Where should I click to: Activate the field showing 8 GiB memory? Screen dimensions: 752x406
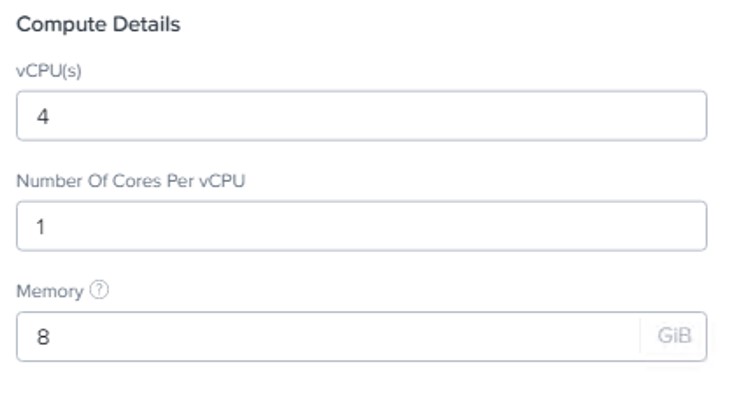click(x=328, y=337)
